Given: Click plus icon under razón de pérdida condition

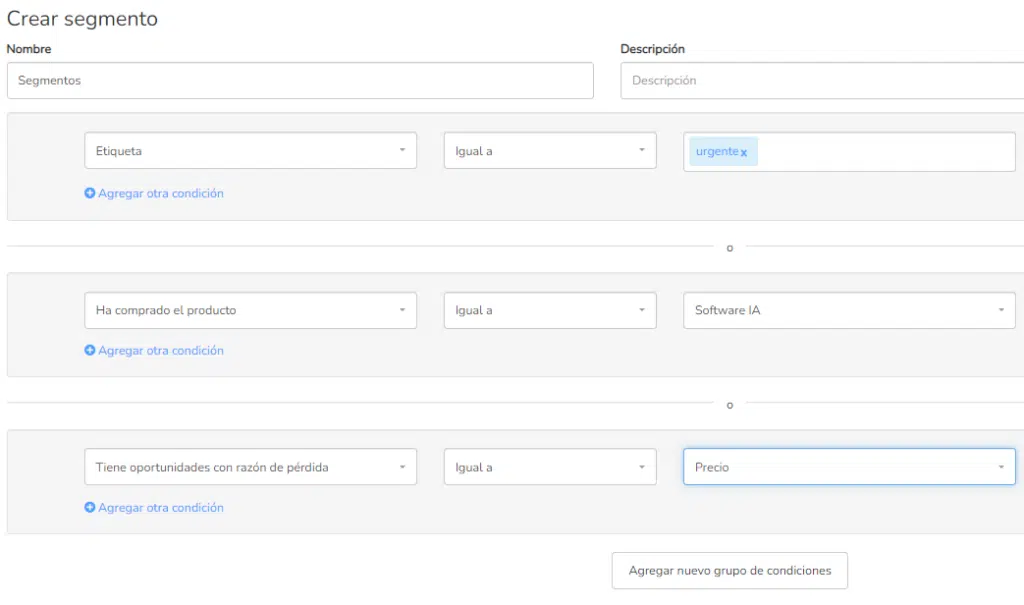Looking at the screenshot, I should click(90, 508).
